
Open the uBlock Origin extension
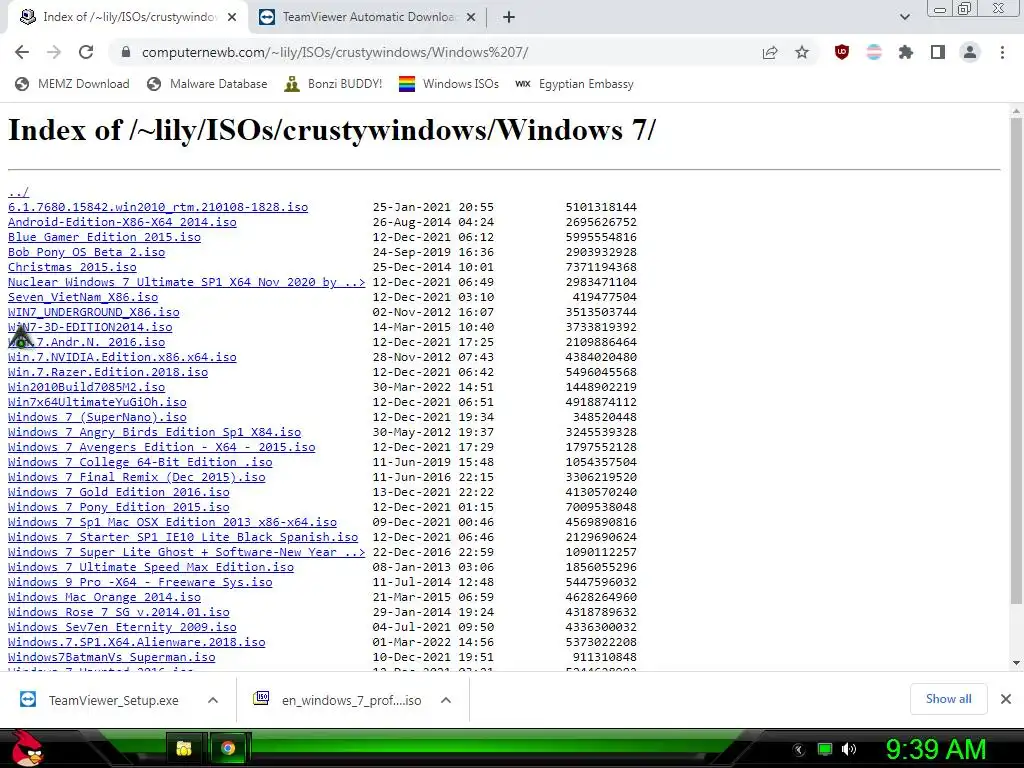842,52
